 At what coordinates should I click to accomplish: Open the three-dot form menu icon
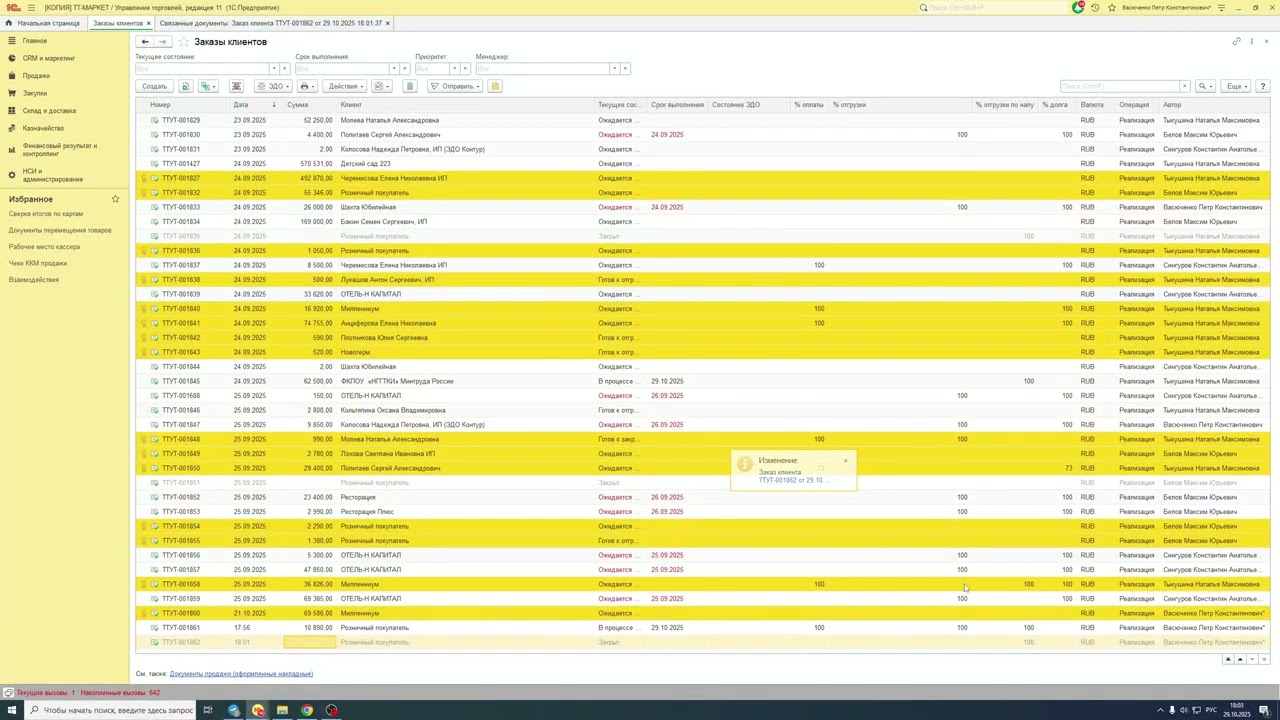point(1251,42)
